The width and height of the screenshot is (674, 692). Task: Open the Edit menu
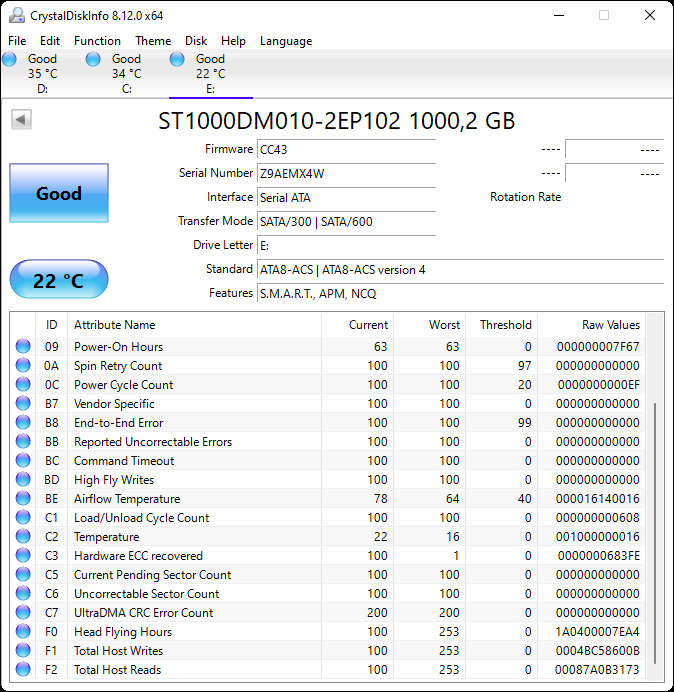(x=50, y=41)
